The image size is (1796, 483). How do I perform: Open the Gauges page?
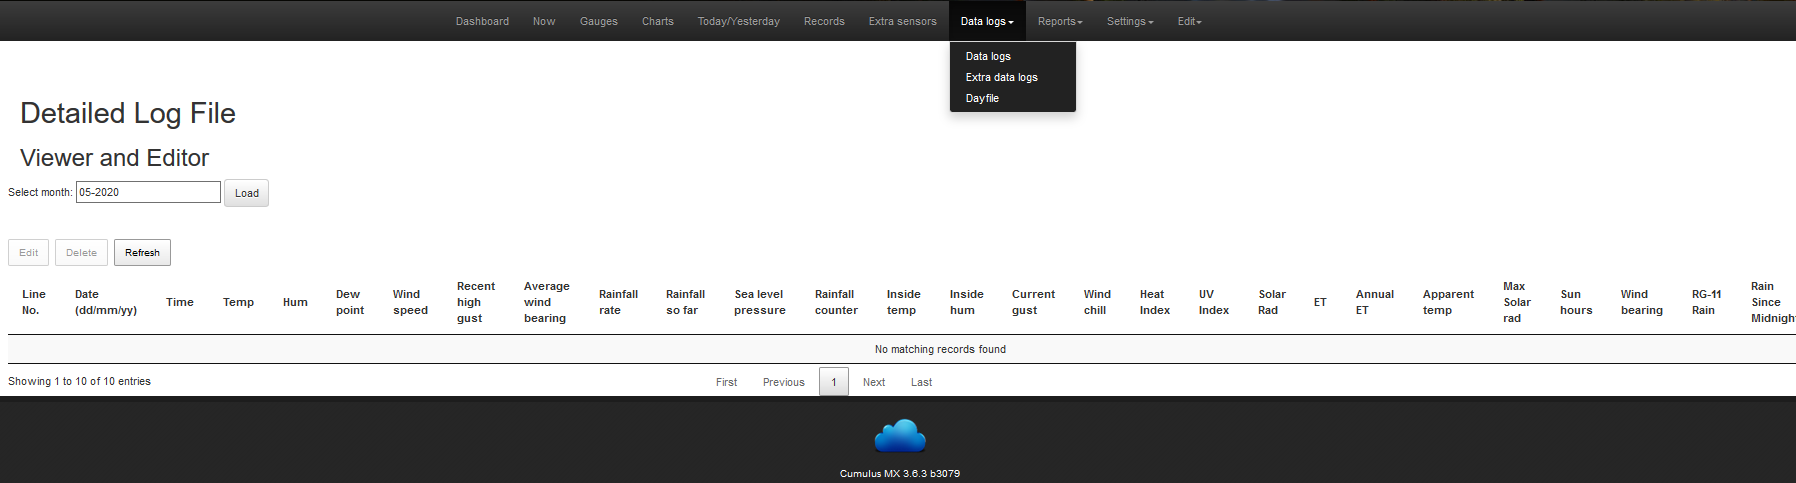point(598,21)
